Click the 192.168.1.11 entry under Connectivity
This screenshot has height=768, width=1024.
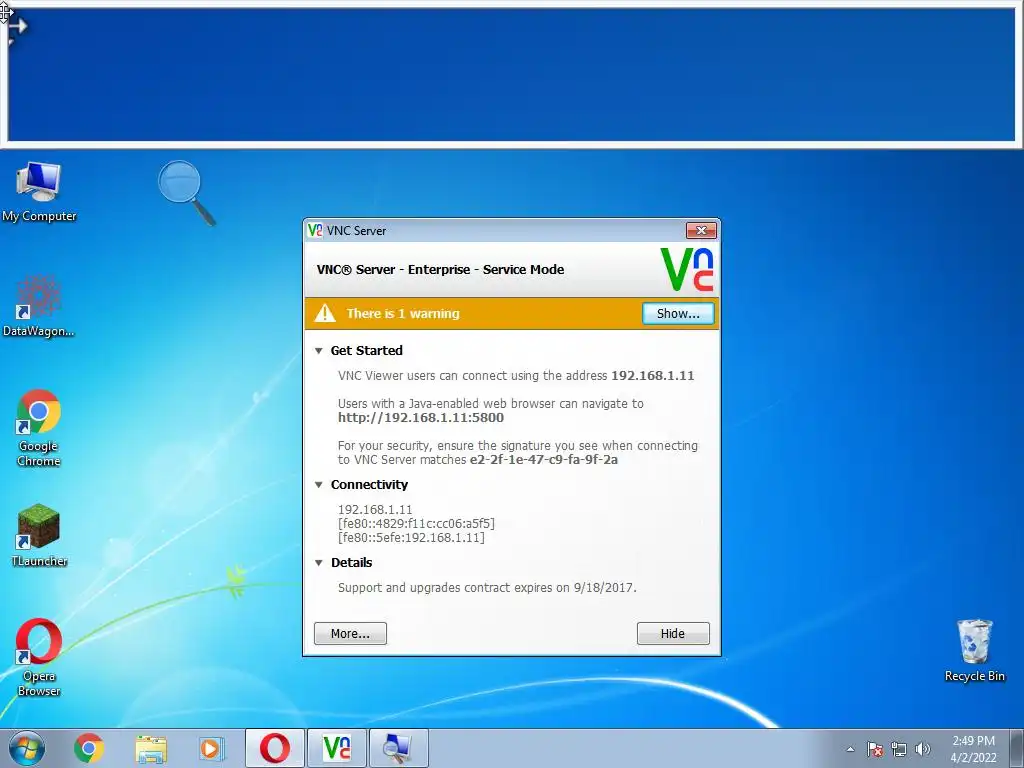[375, 509]
